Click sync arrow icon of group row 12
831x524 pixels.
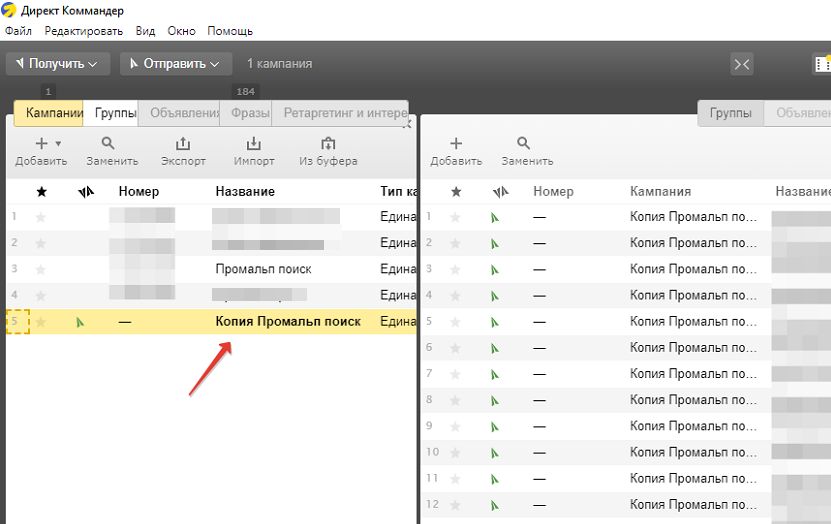point(495,505)
